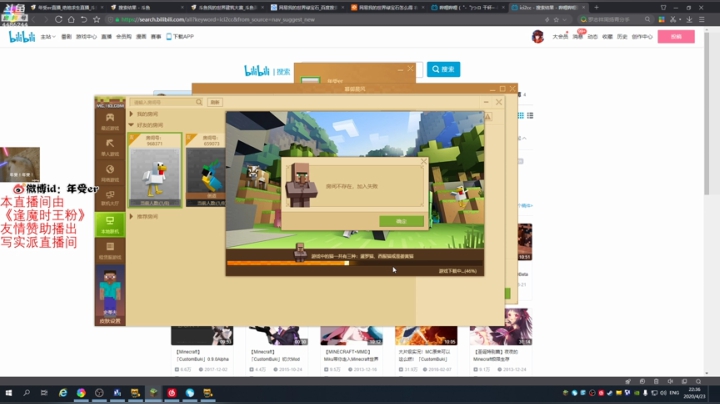Open the Download APP link in bilibili nav
720x404 pixels.
pos(180,37)
